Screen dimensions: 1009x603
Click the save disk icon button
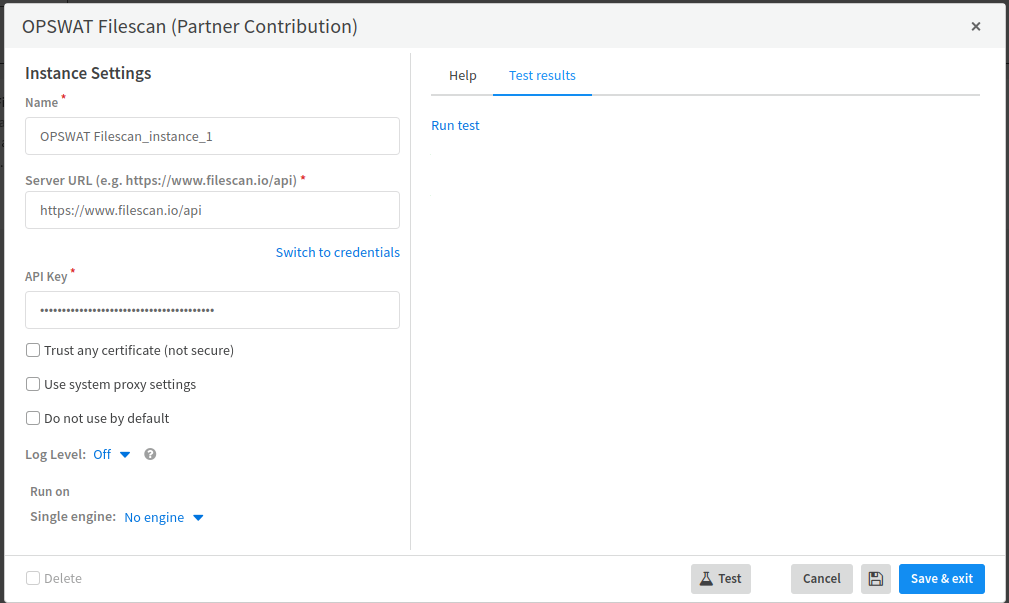pos(875,579)
